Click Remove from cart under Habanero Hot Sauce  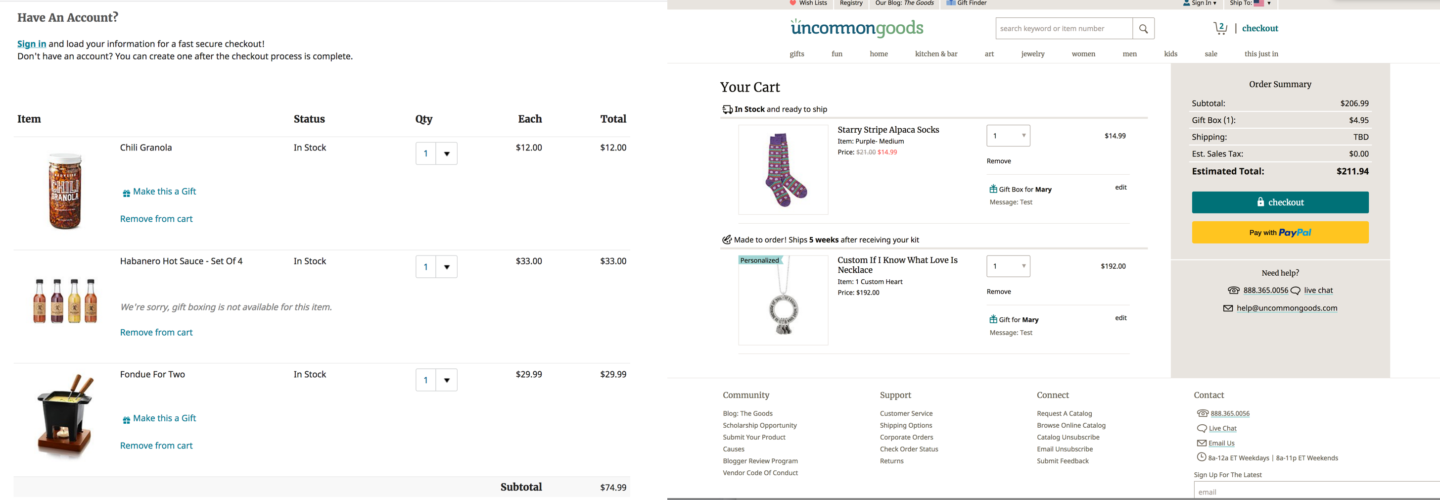(x=156, y=332)
